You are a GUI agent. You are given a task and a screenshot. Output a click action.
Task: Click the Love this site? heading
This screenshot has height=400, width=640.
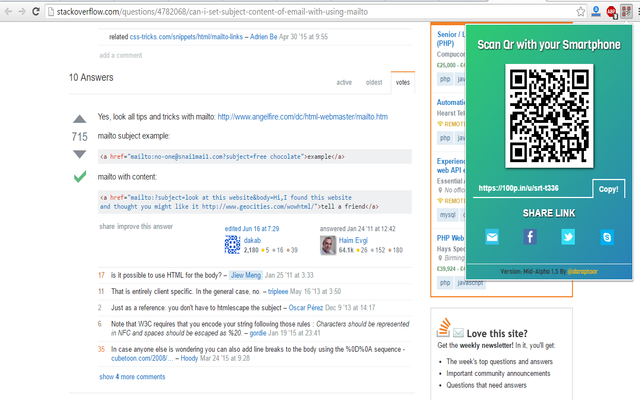[x=497, y=333]
